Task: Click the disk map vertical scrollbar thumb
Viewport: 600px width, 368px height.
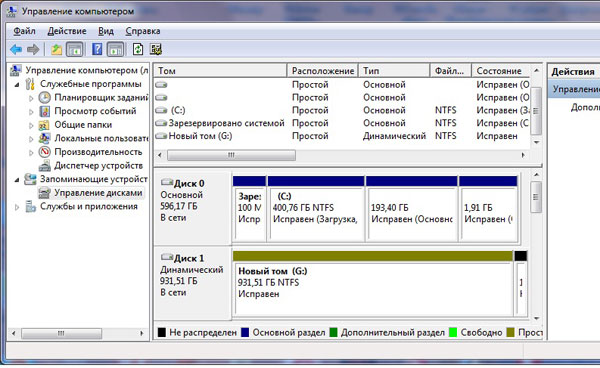Action: [536, 197]
